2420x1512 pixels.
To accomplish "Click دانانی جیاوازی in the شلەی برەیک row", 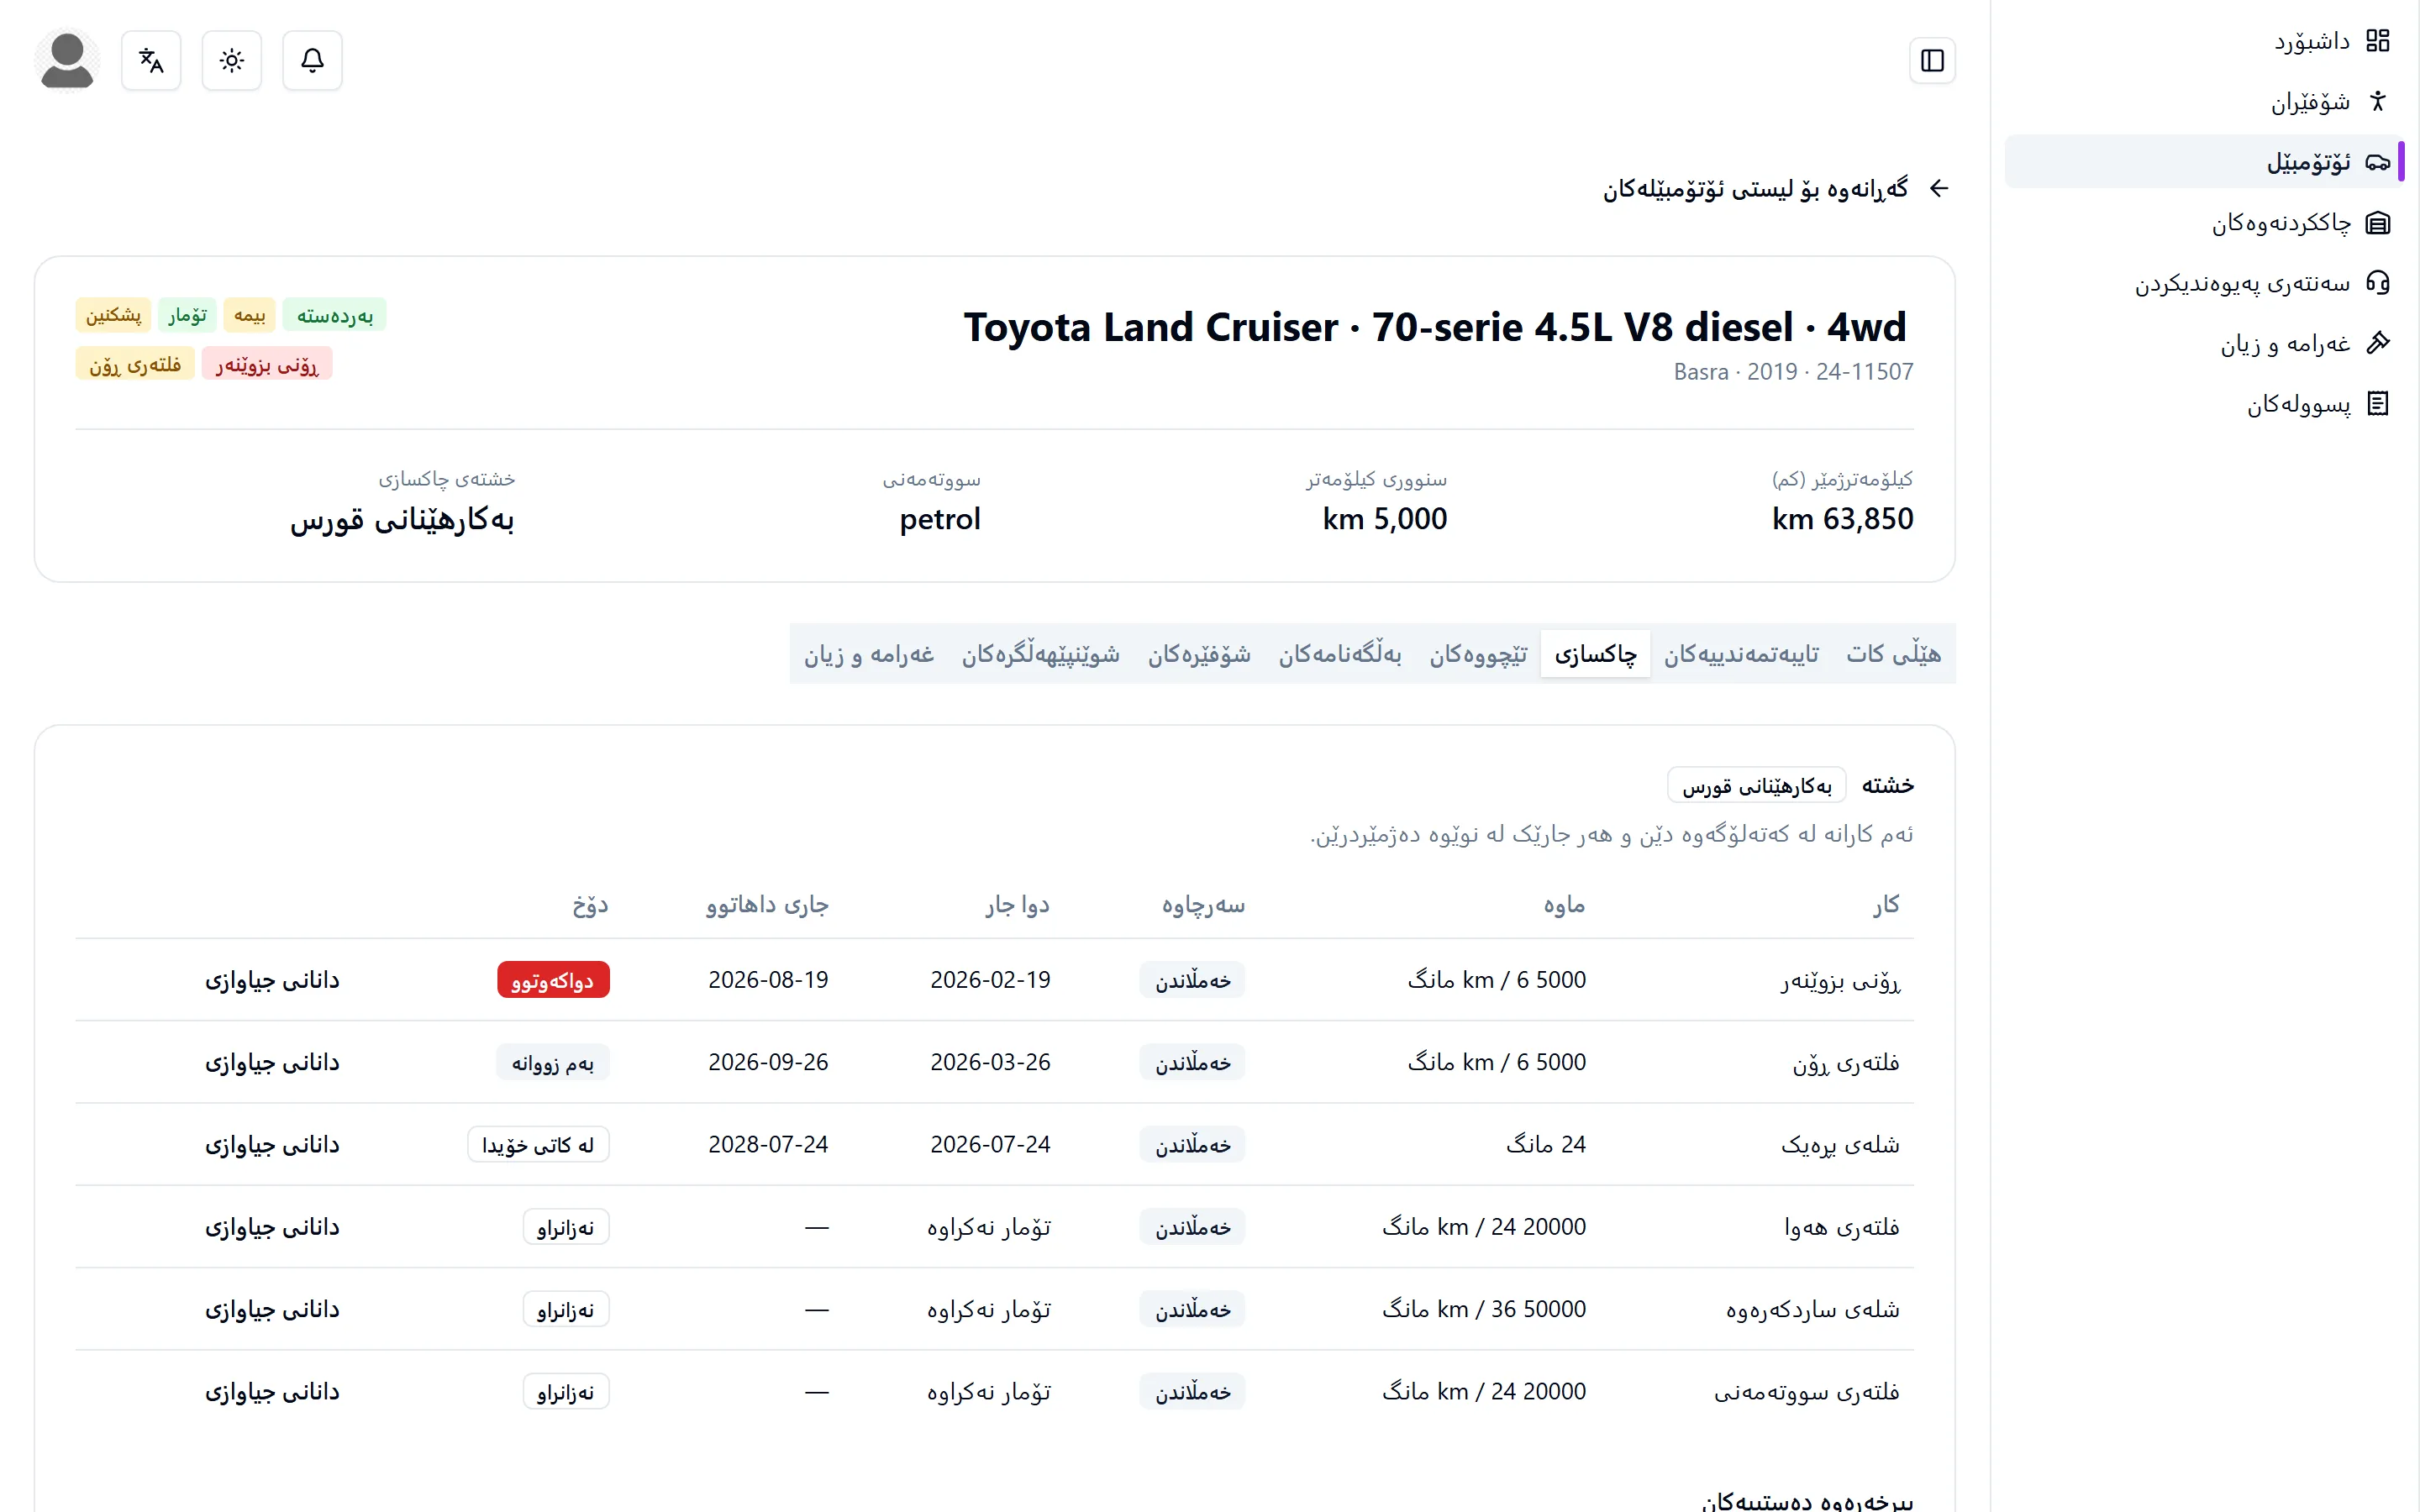I will [272, 1145].
